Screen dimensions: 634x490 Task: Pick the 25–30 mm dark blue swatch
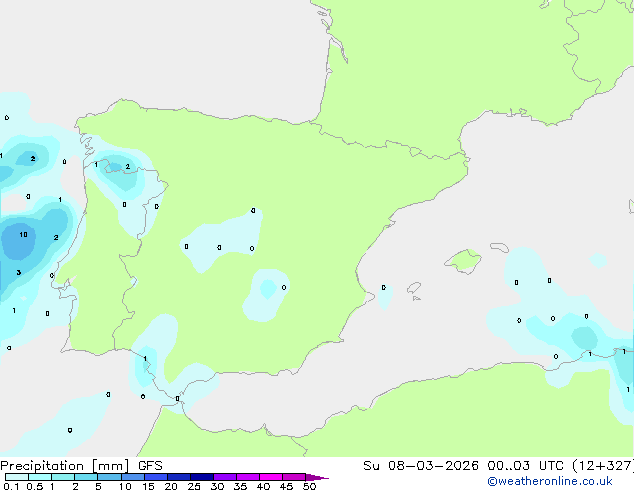202,477
